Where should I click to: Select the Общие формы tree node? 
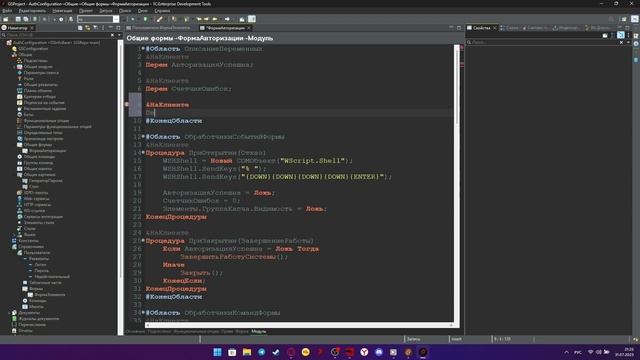pyautogui.click(x=38, y=144)
